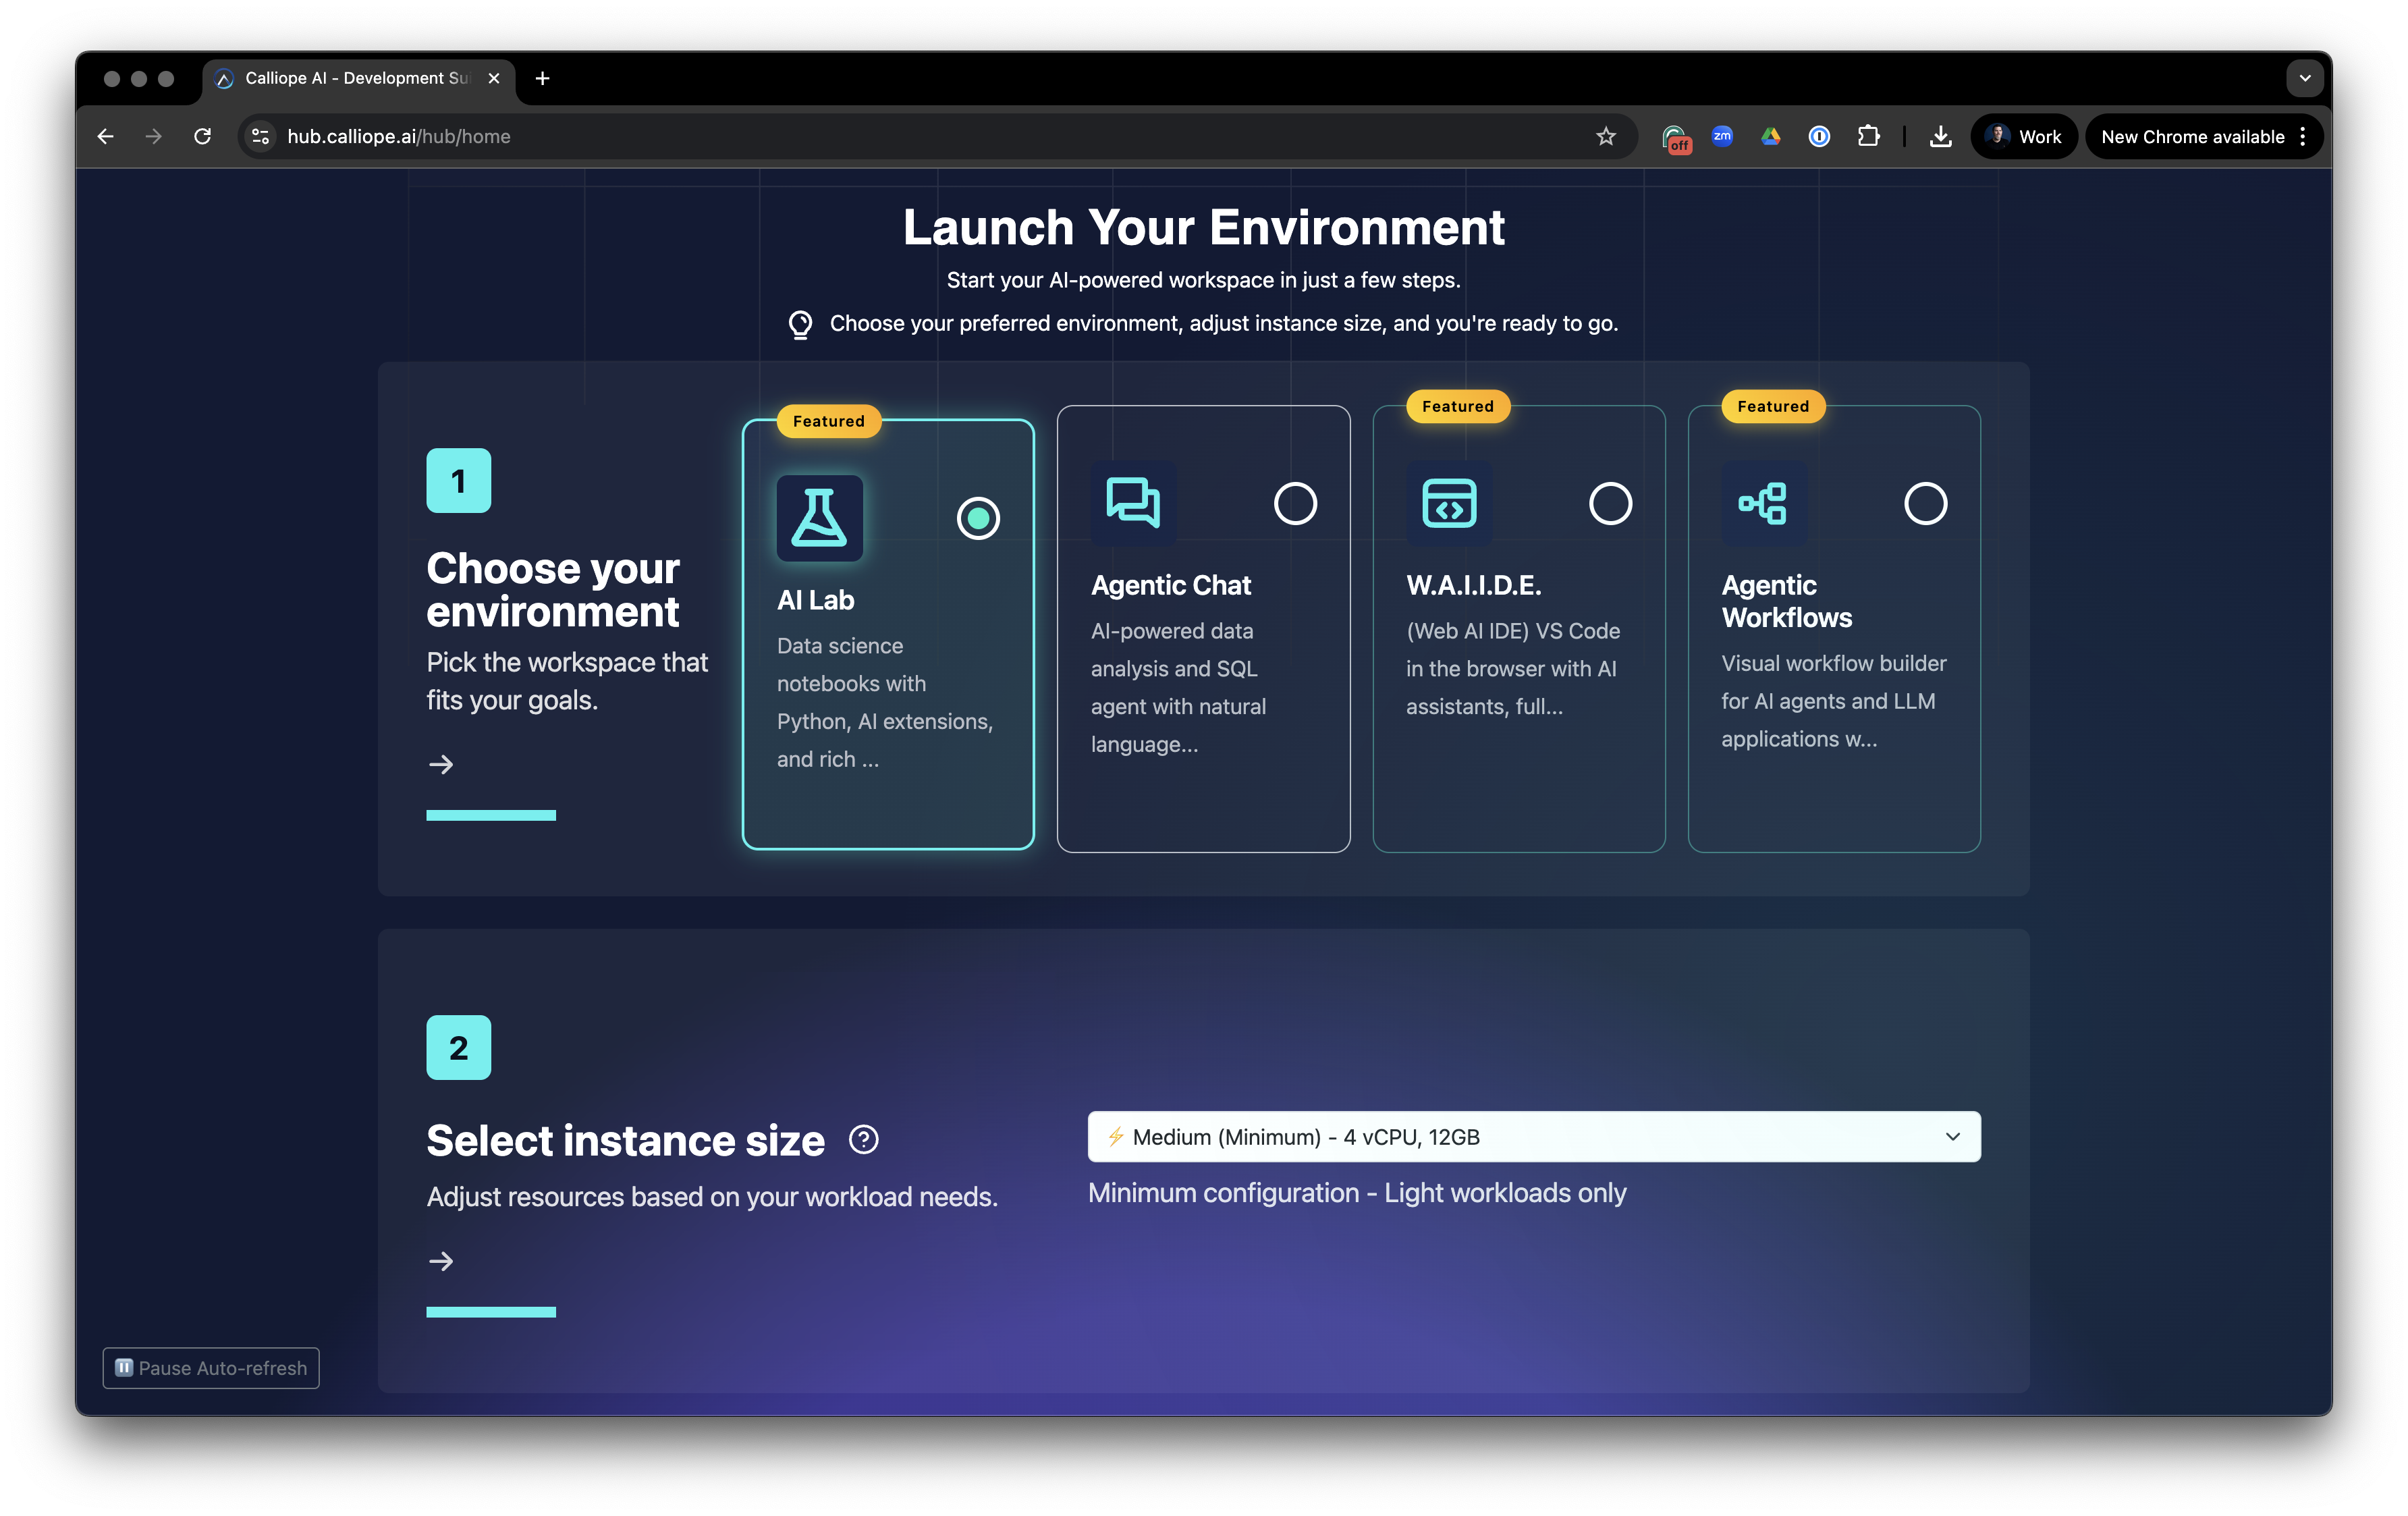
Task: Open the Work profile menu
Action: [x=2023, y=136]
